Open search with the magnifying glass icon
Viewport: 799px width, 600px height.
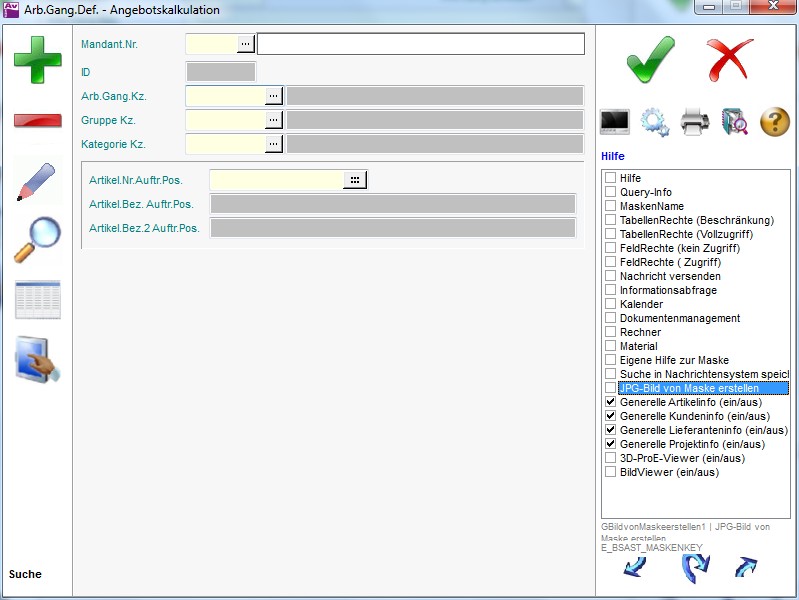click(37, 240)
